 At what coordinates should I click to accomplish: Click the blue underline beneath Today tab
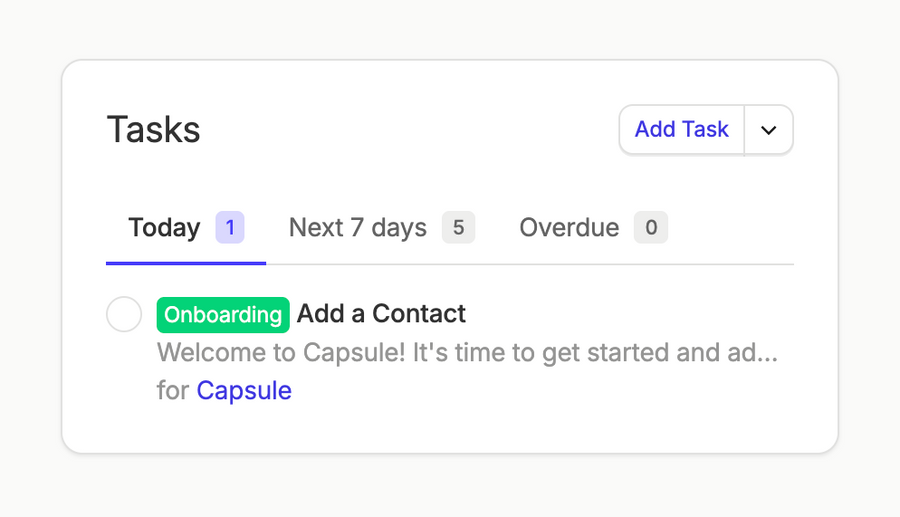(186, 263)
